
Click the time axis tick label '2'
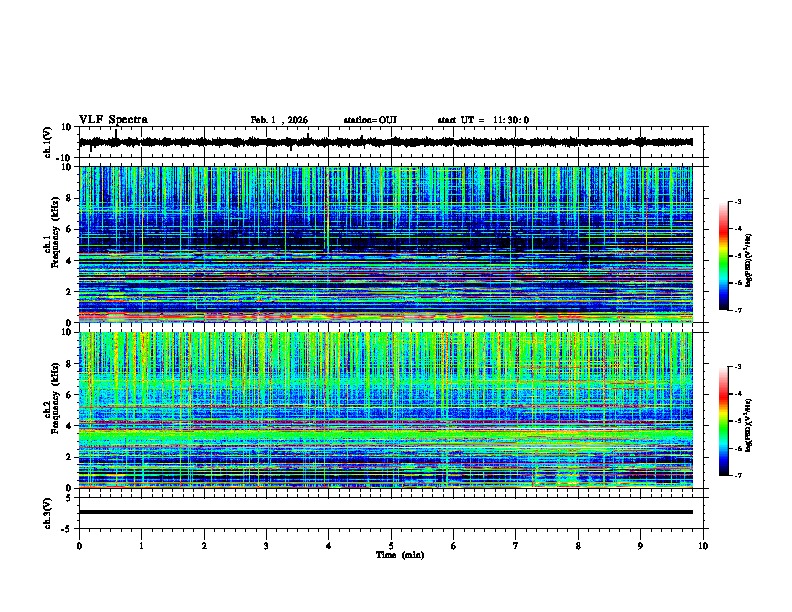point(204,546)
